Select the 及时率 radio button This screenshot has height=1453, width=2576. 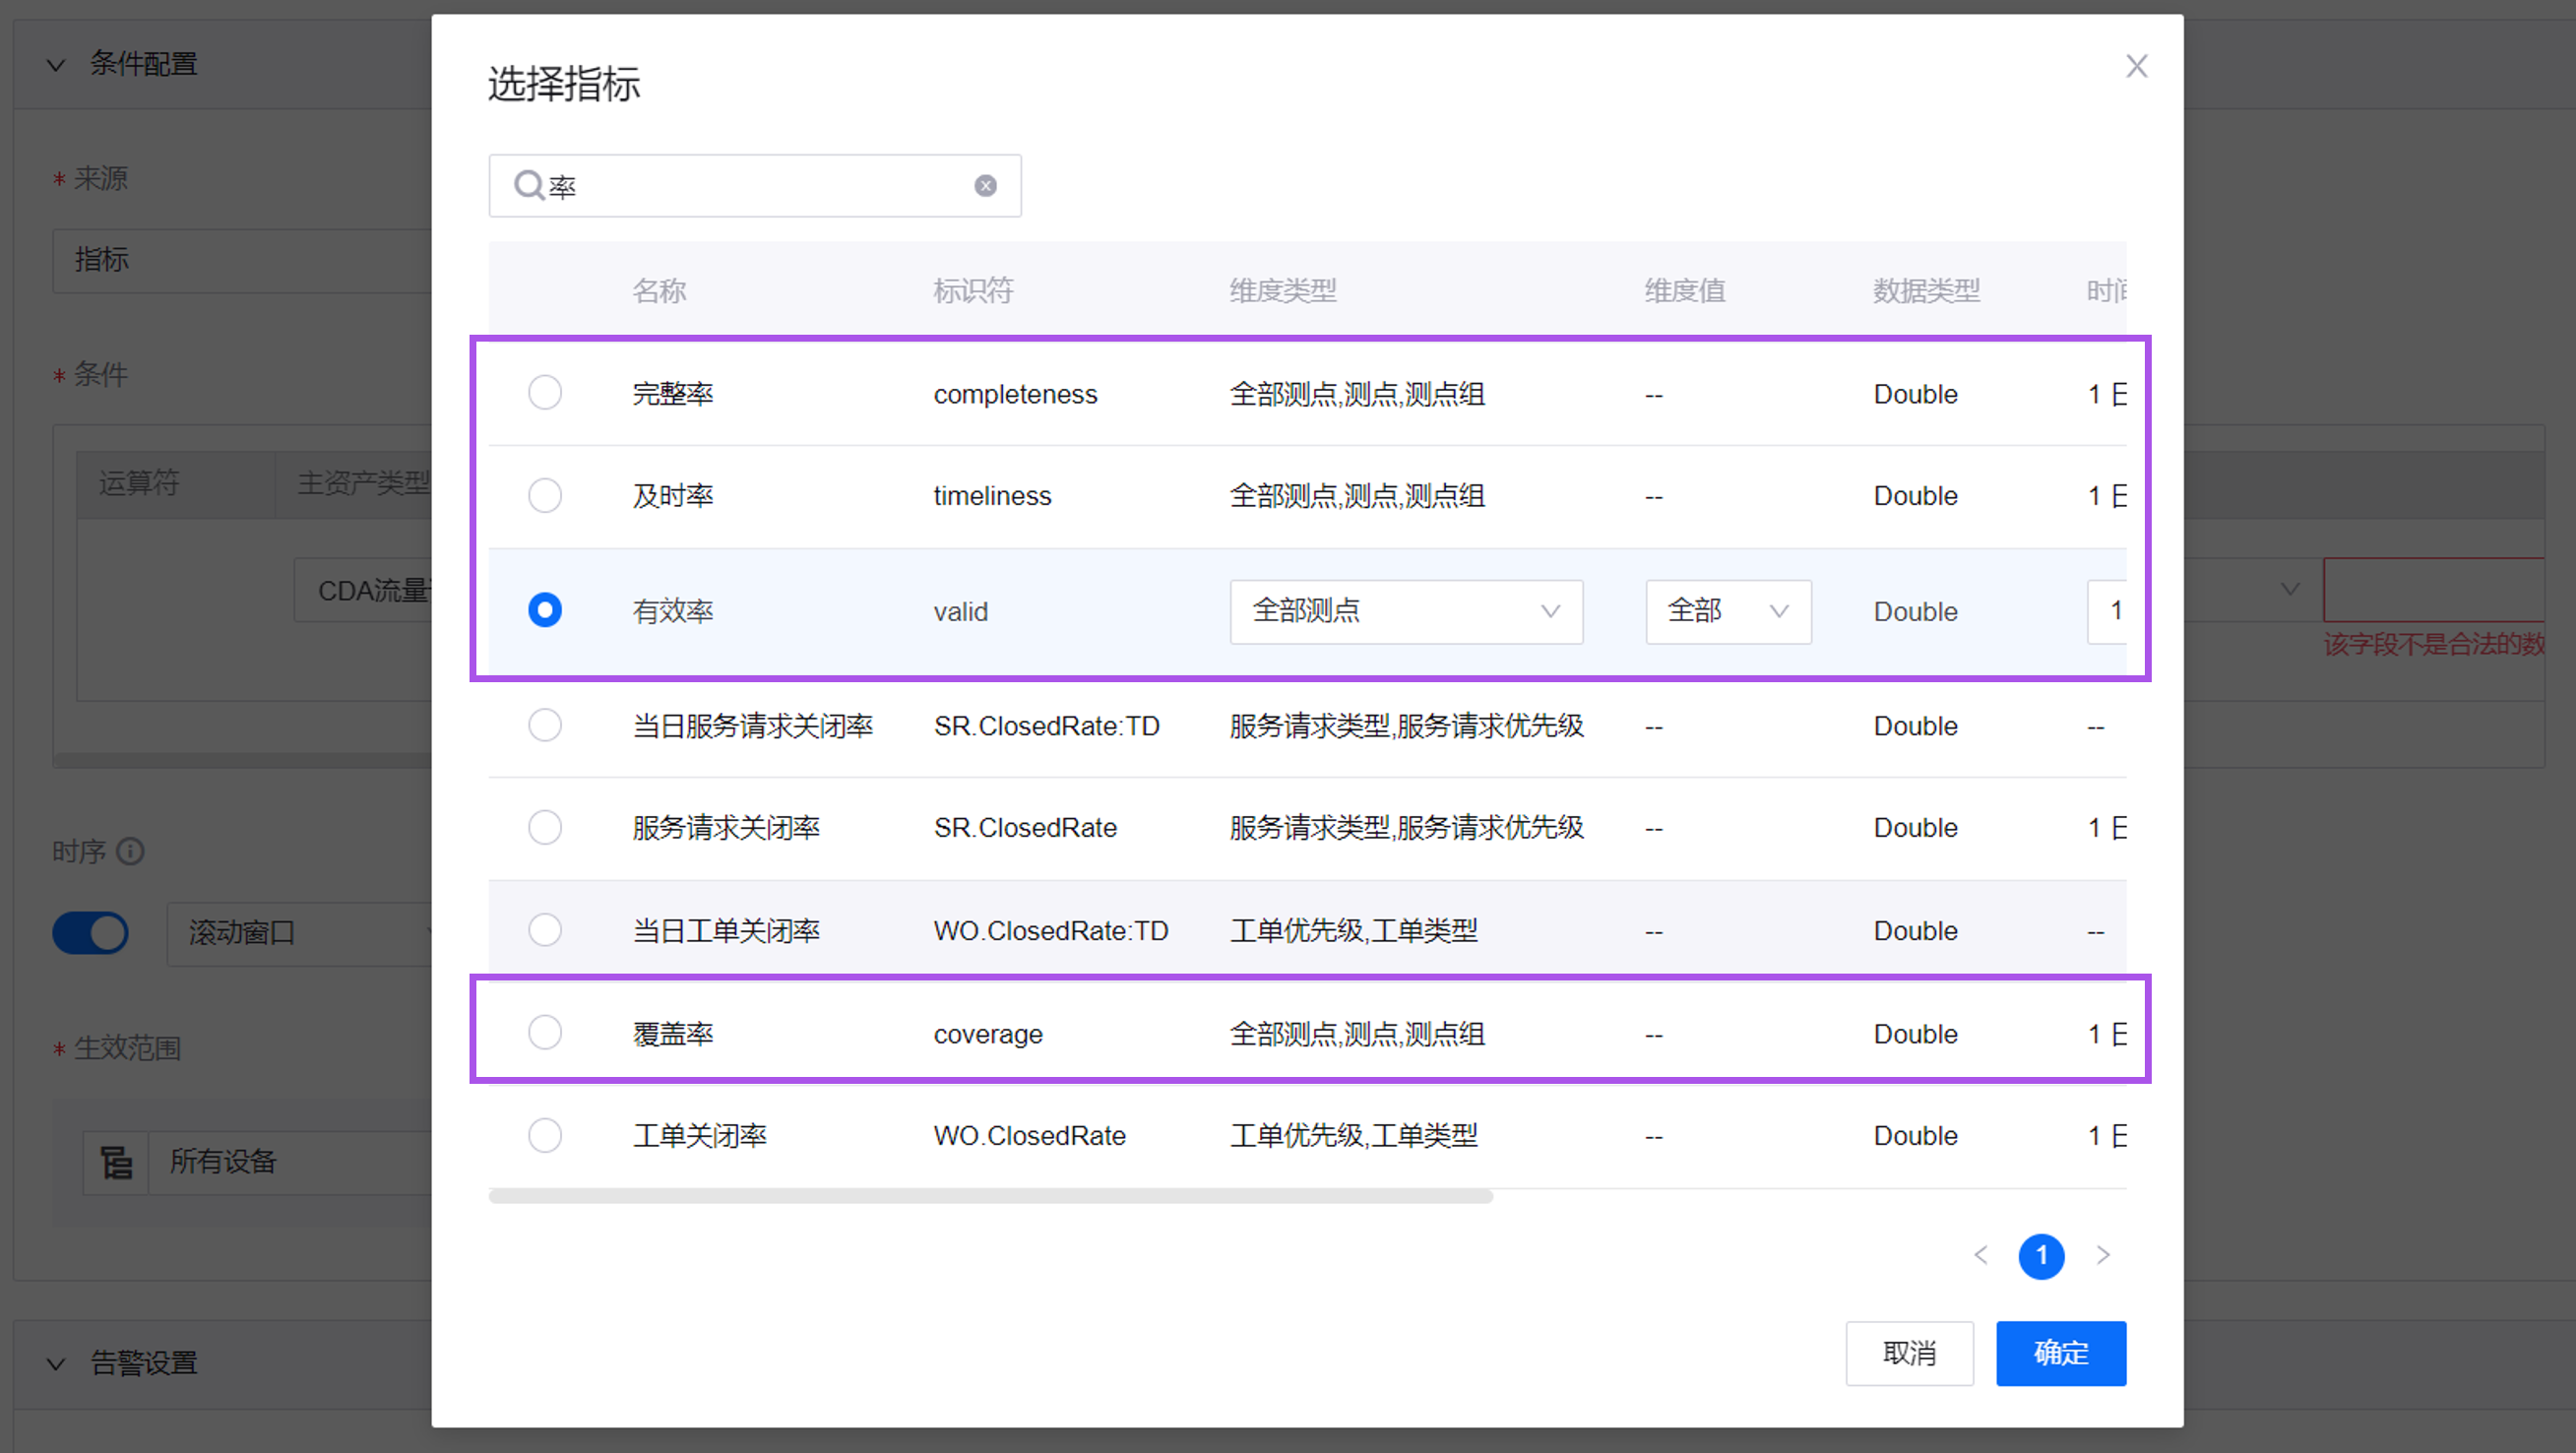pos(545,495)
